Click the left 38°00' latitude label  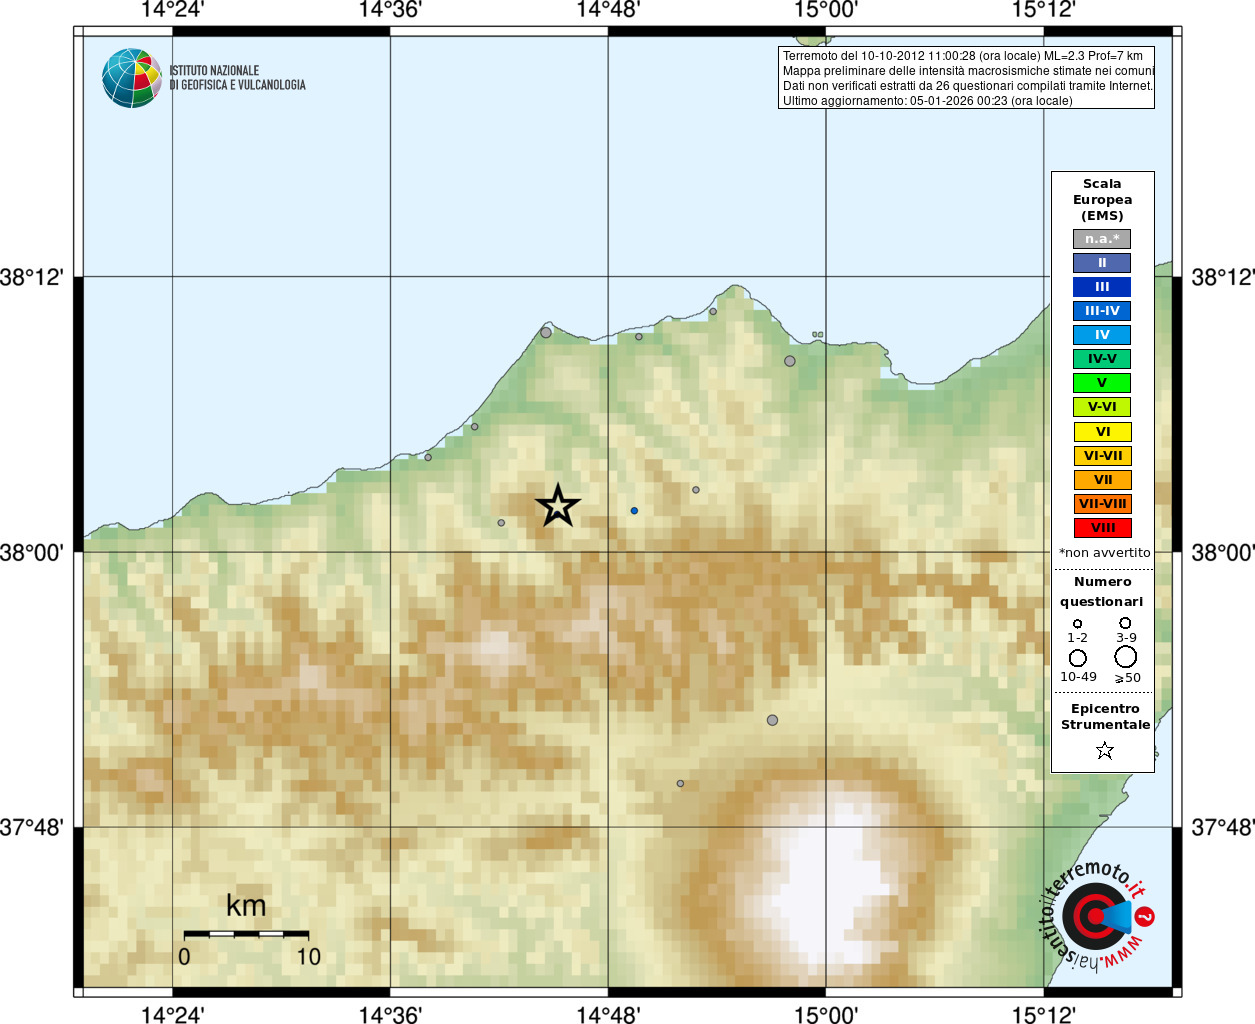(x=31, y=552)
